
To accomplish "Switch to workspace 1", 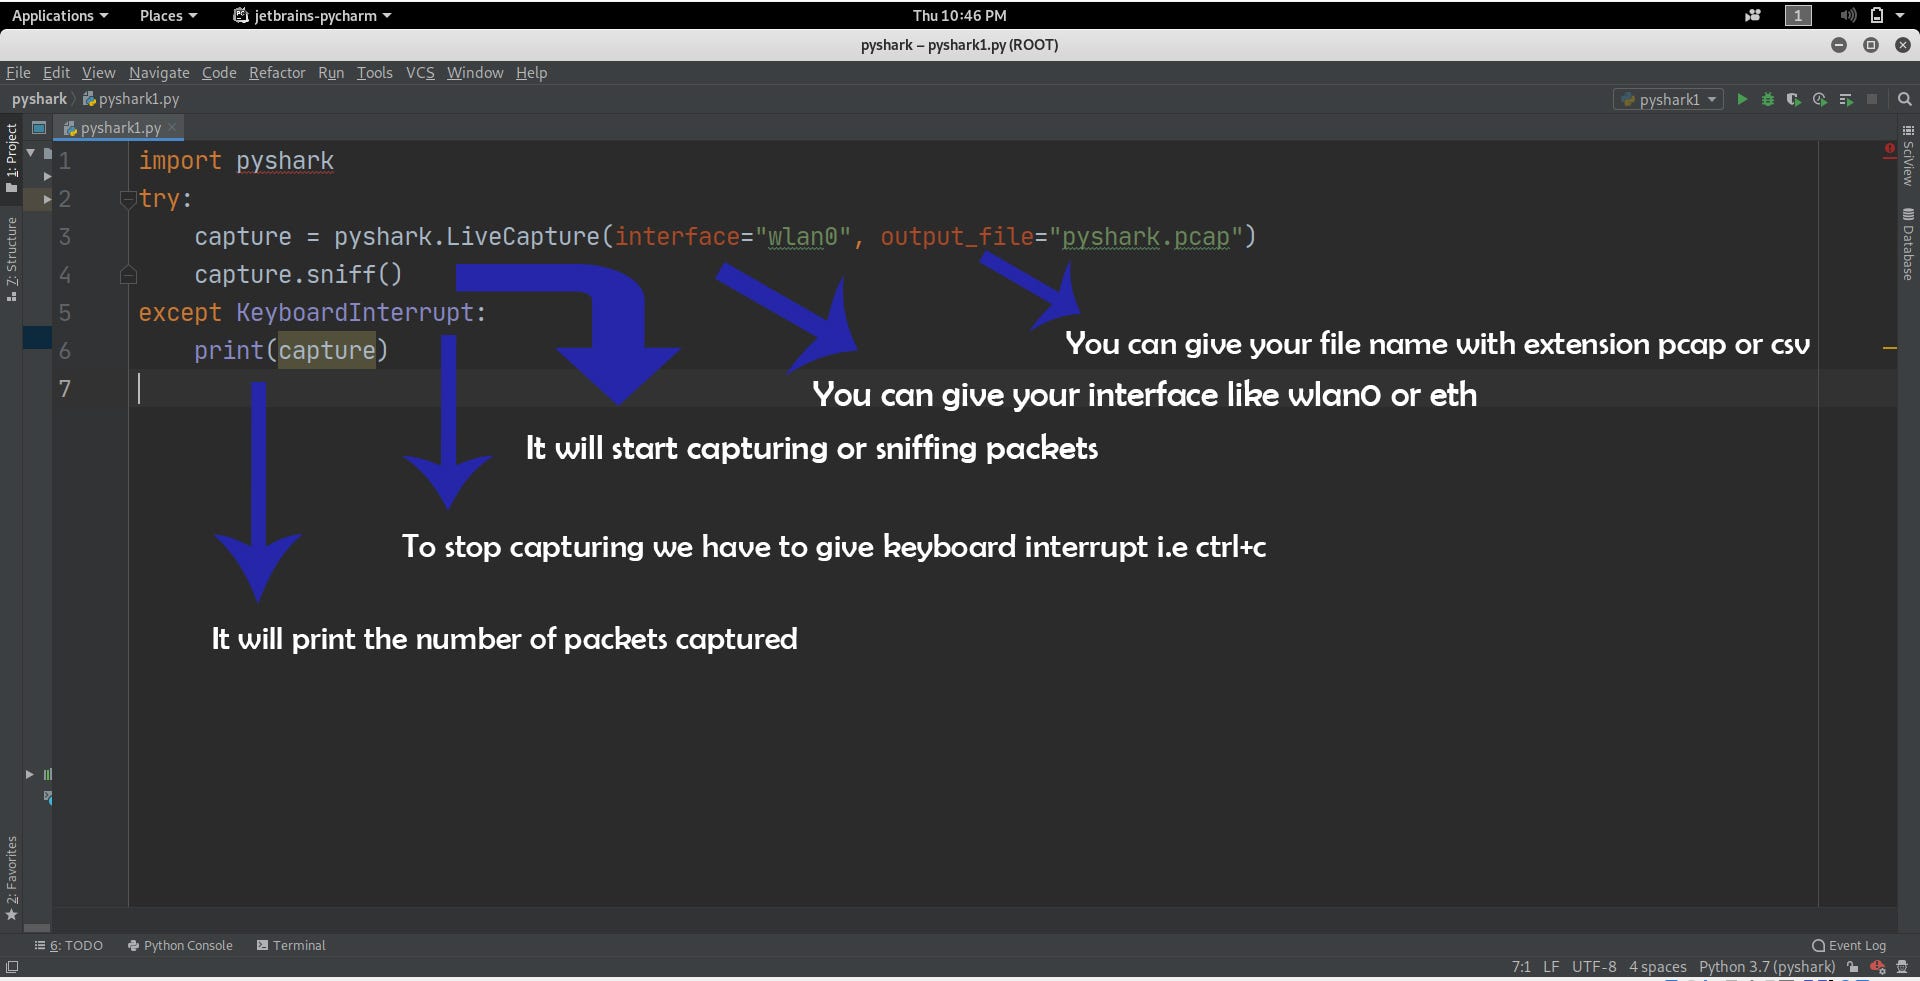I will point(1798,15).
